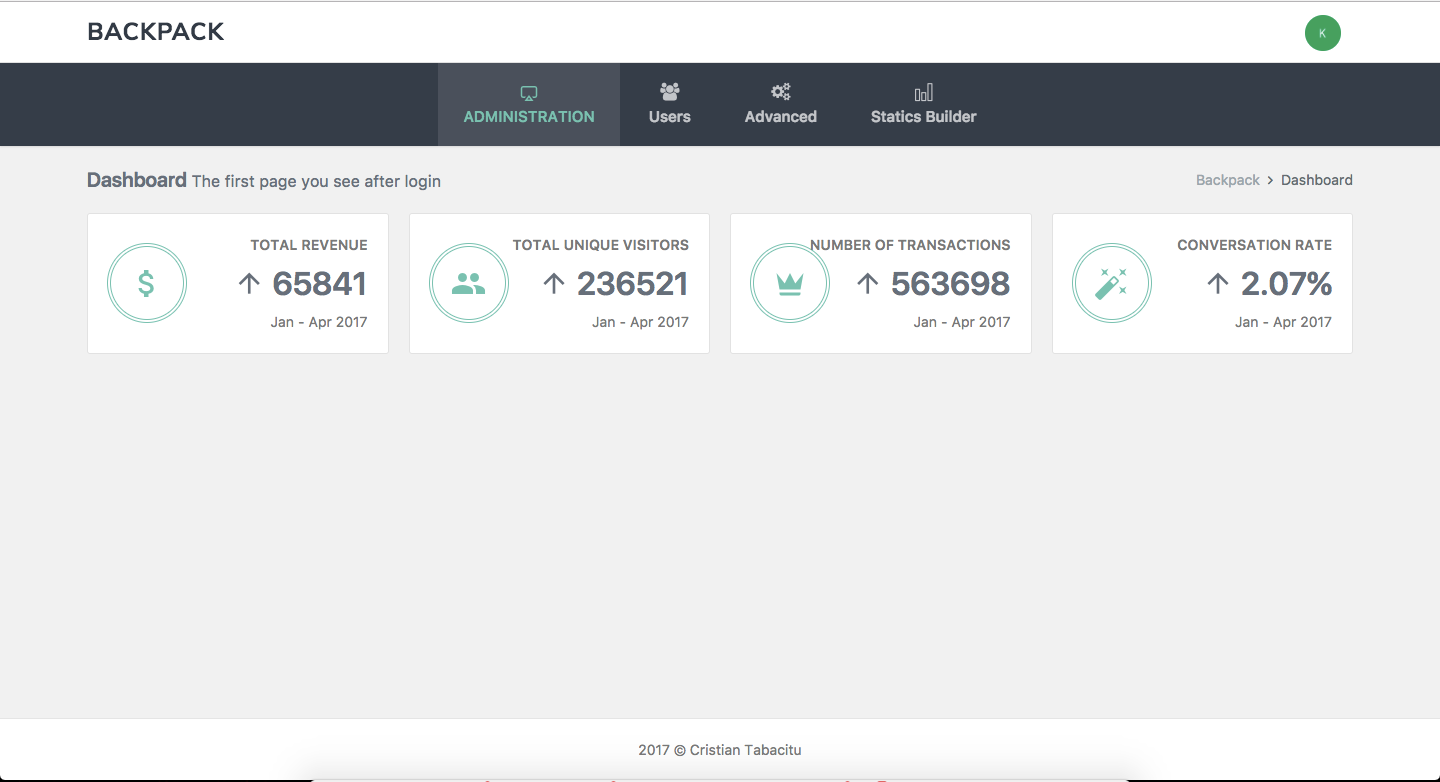Click the 65841 revenue value
Viewport: 1440px width, 782px height.
(320, 284)
